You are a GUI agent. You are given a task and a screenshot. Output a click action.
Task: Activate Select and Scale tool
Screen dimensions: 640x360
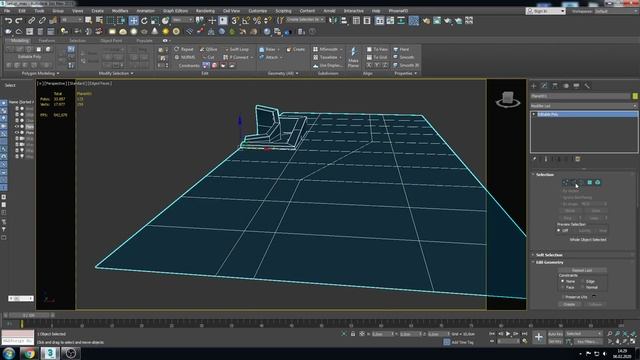(x=155, y=20)
